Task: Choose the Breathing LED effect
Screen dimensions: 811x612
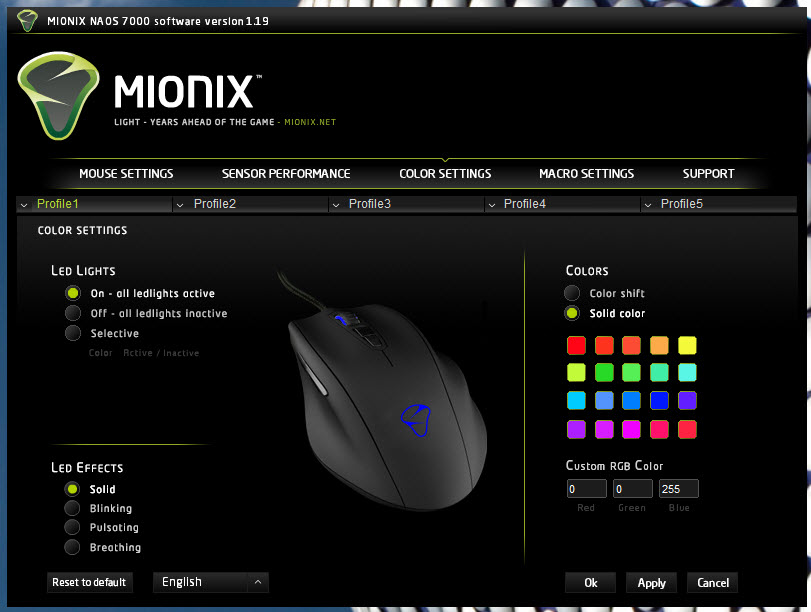Action: point(72,547)
